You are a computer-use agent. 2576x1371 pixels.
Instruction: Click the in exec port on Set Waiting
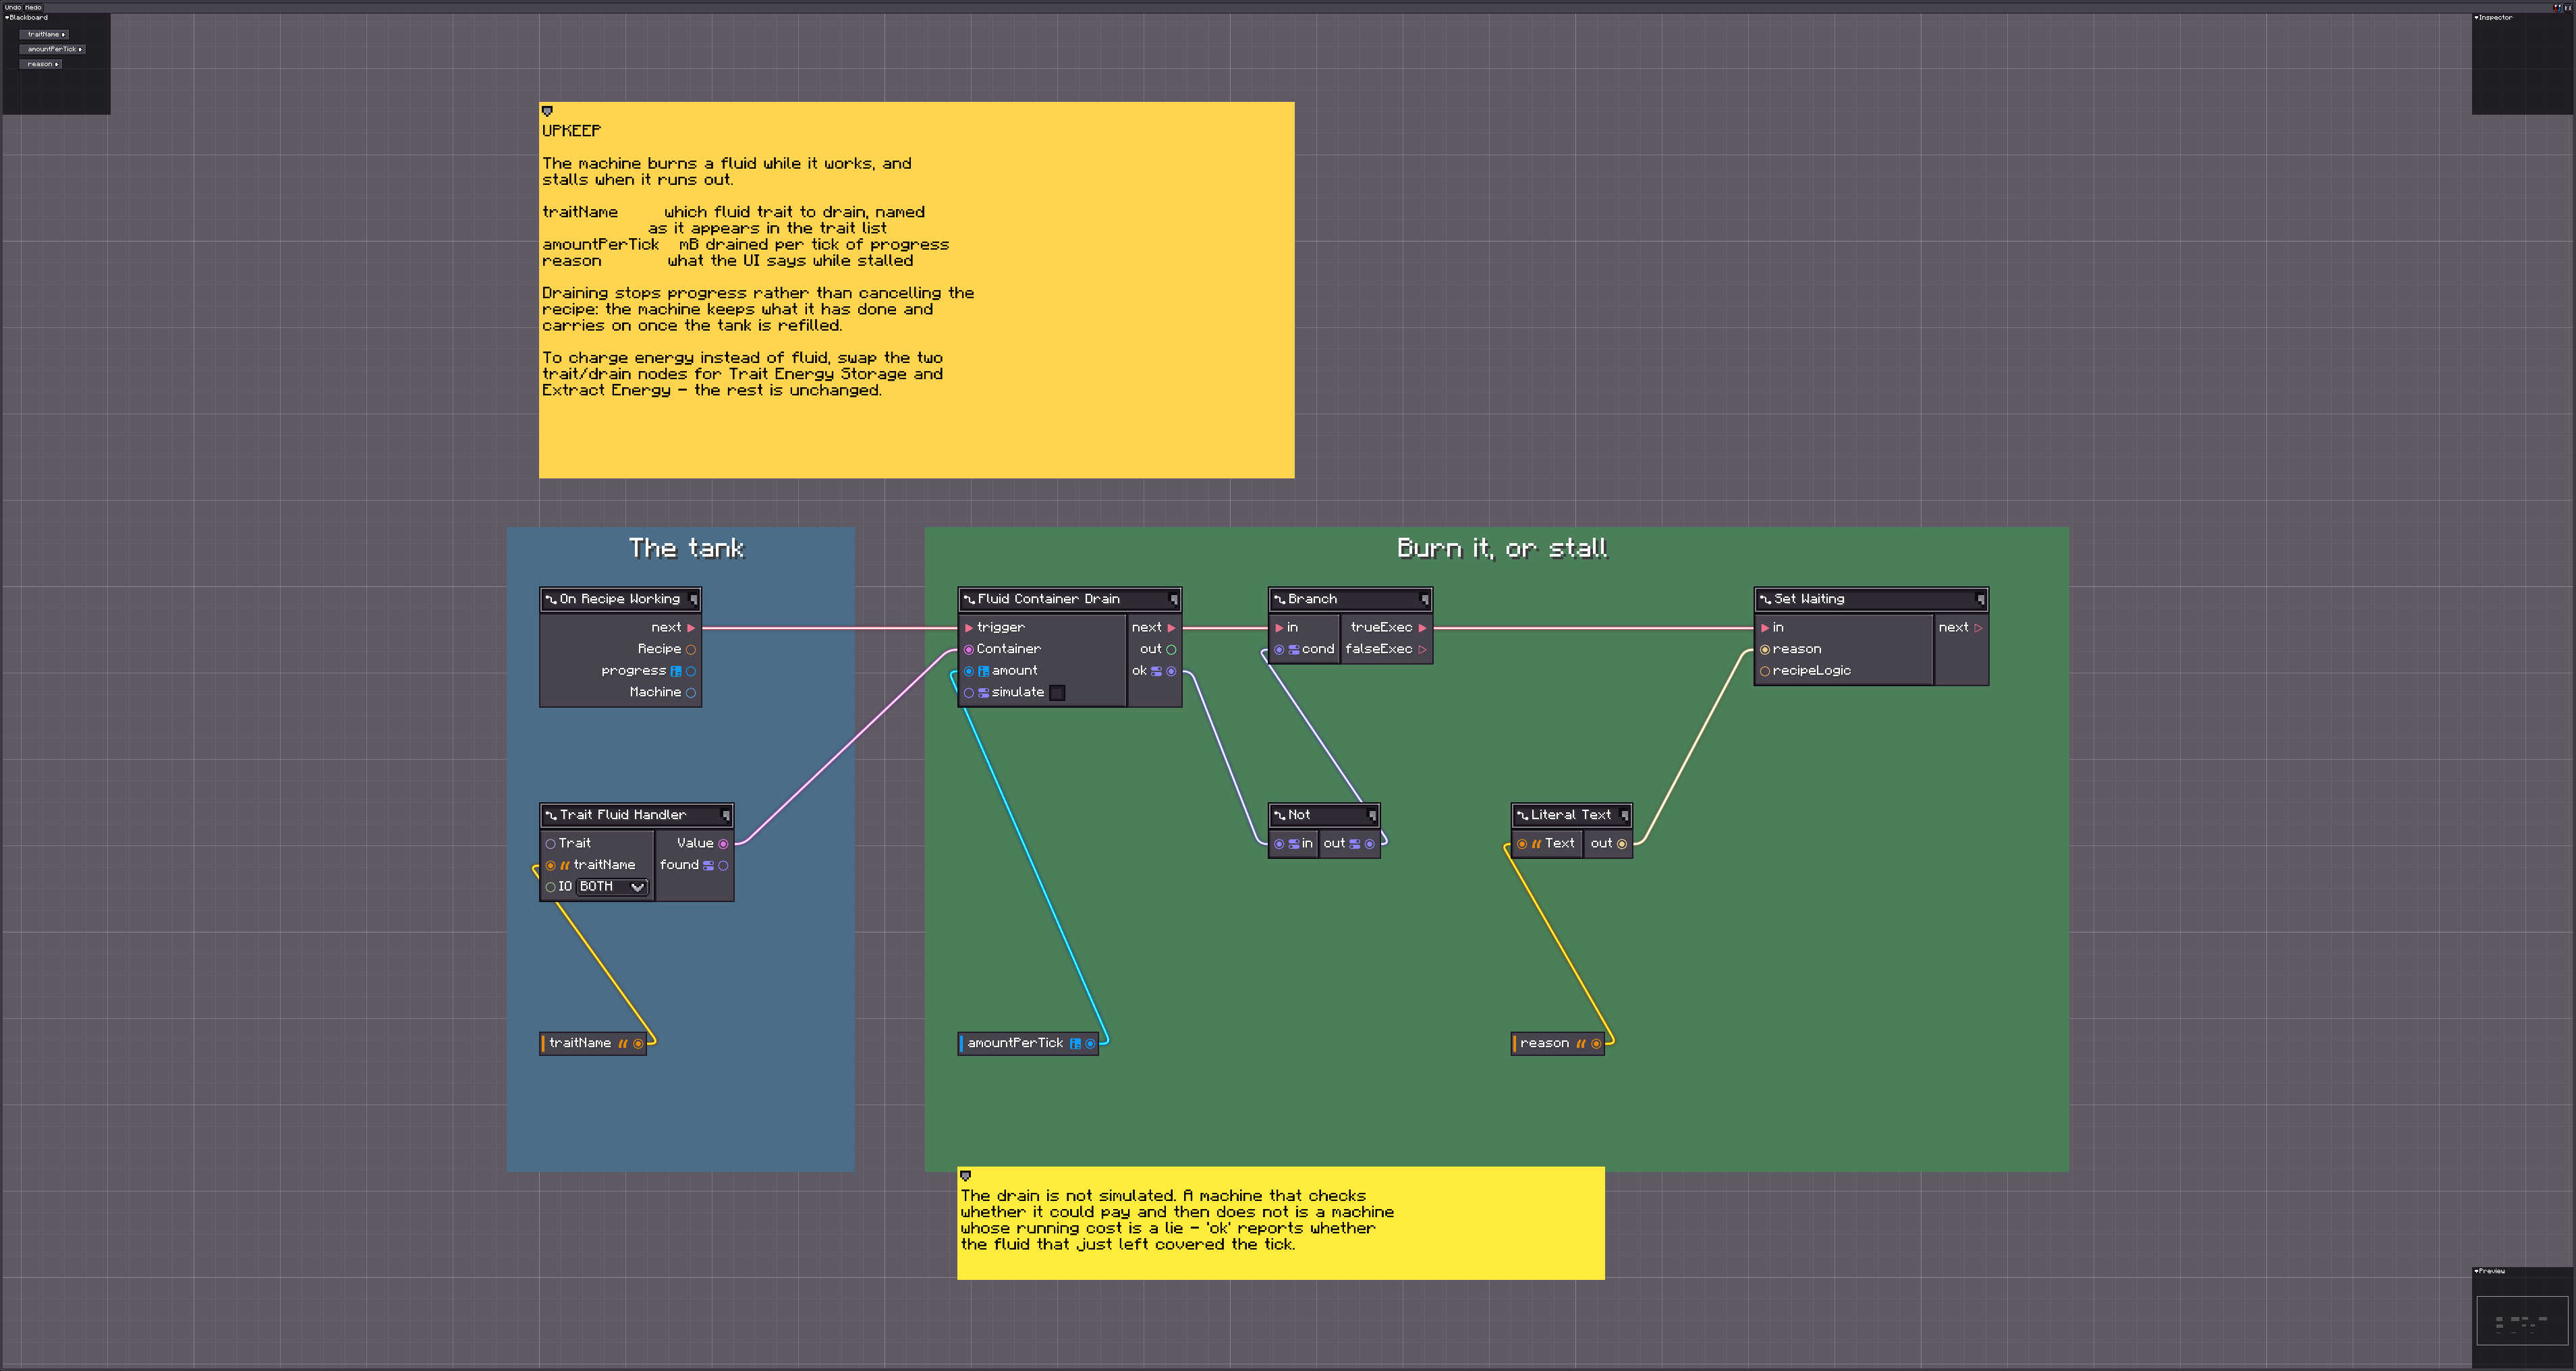click(x=1765, y=628)
